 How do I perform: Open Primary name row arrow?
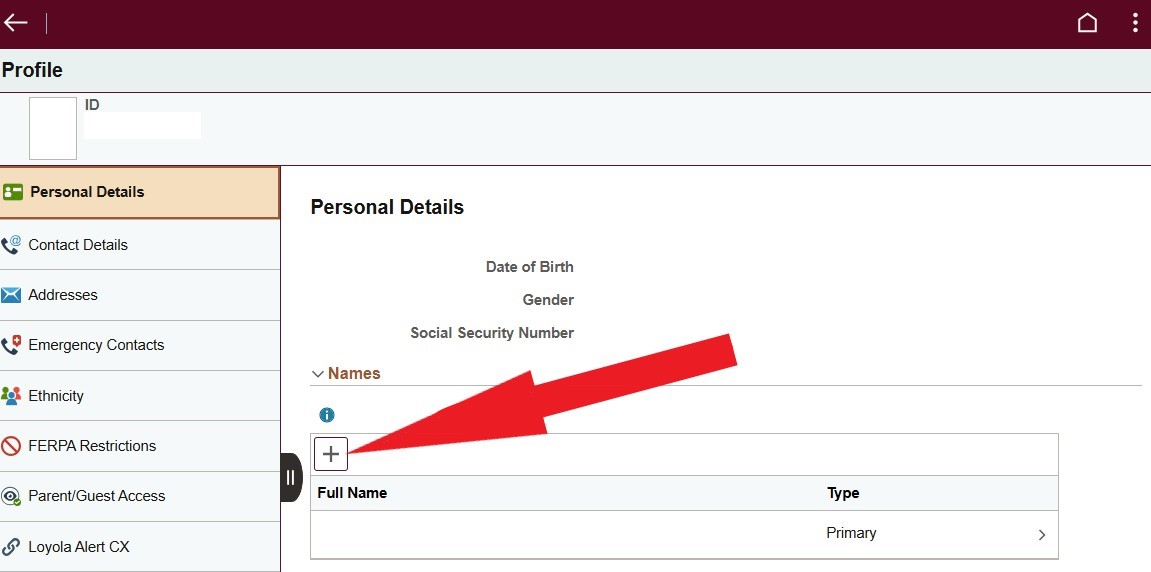pos(1042,535)
